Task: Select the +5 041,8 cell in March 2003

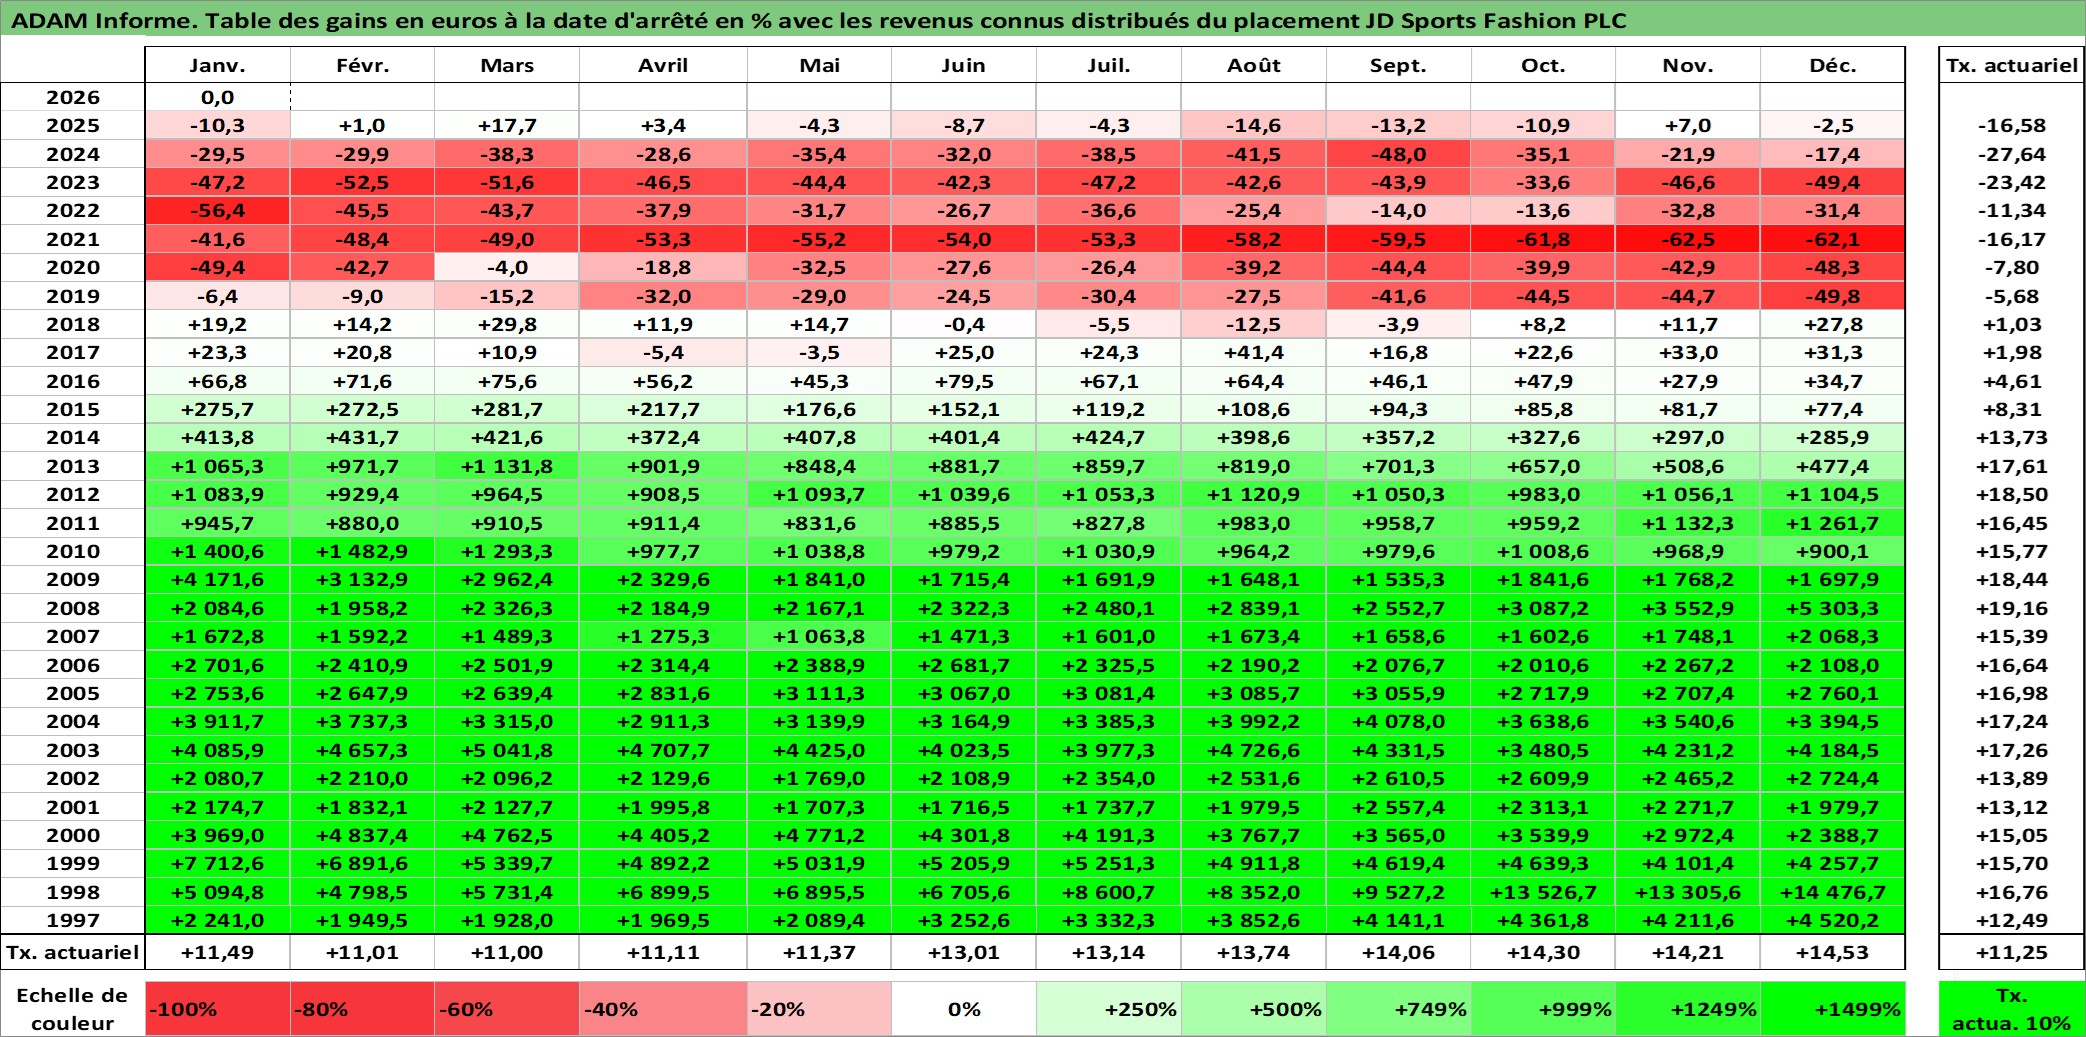Action: pyautogui.click(x=507, y=750)
